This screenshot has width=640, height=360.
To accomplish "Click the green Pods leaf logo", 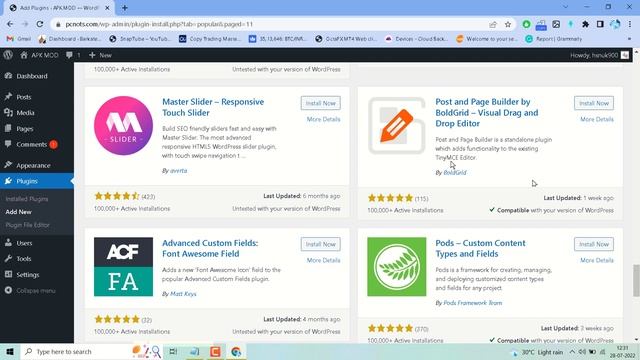I will (396, 267).
